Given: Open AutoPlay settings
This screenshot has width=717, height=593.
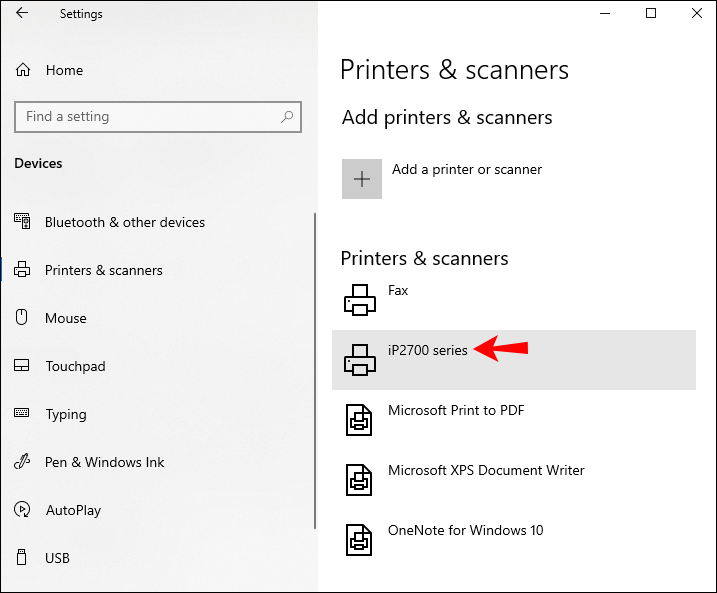Looking at the screenshot, I should pos(73,510).
